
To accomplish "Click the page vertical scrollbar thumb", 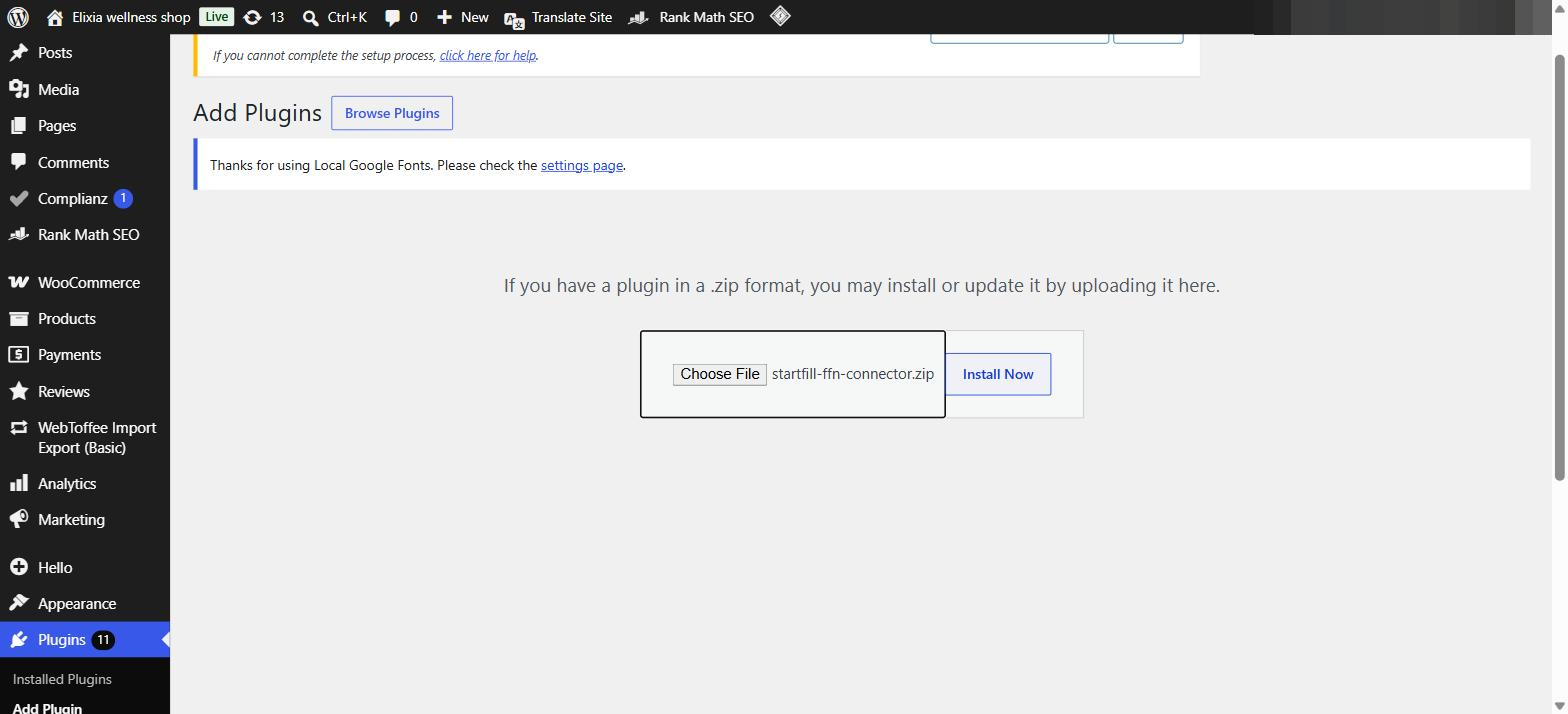I will [x=1559, y=266].
